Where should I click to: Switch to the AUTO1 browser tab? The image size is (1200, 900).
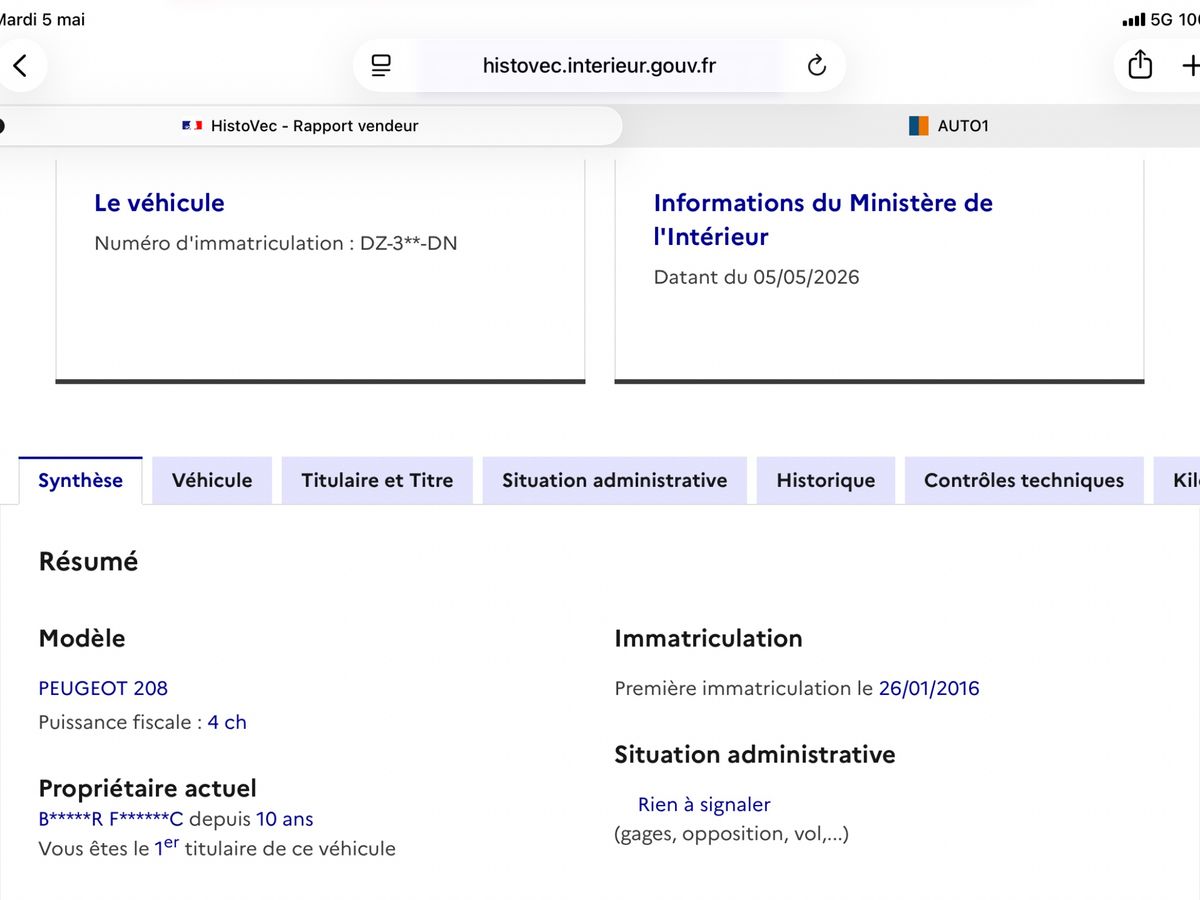coord(948,126)
